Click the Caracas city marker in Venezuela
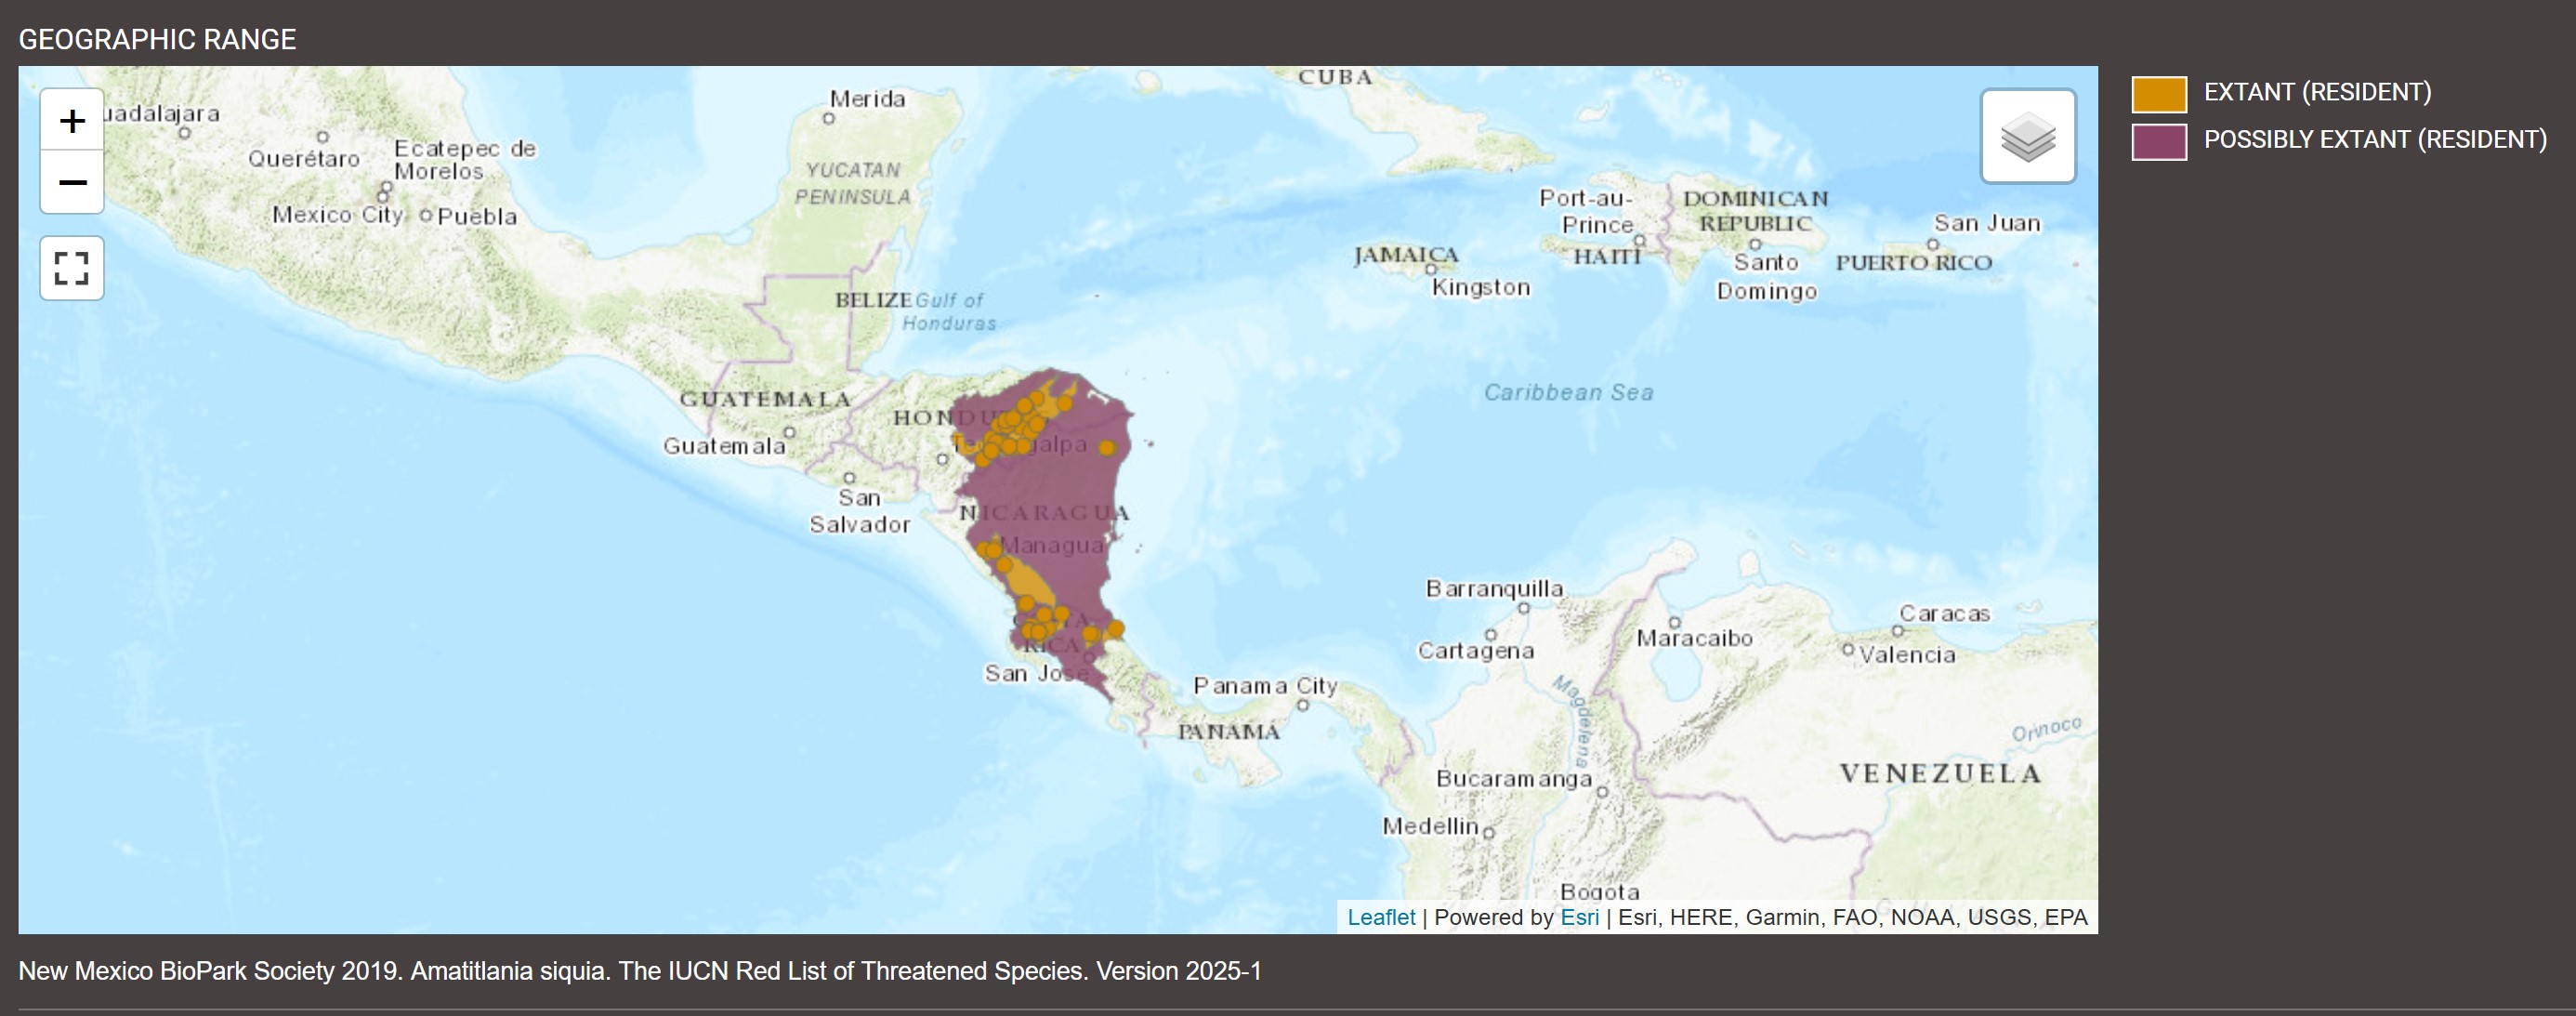The width and height of the screenshot is (2576, 1016). 1897,631
